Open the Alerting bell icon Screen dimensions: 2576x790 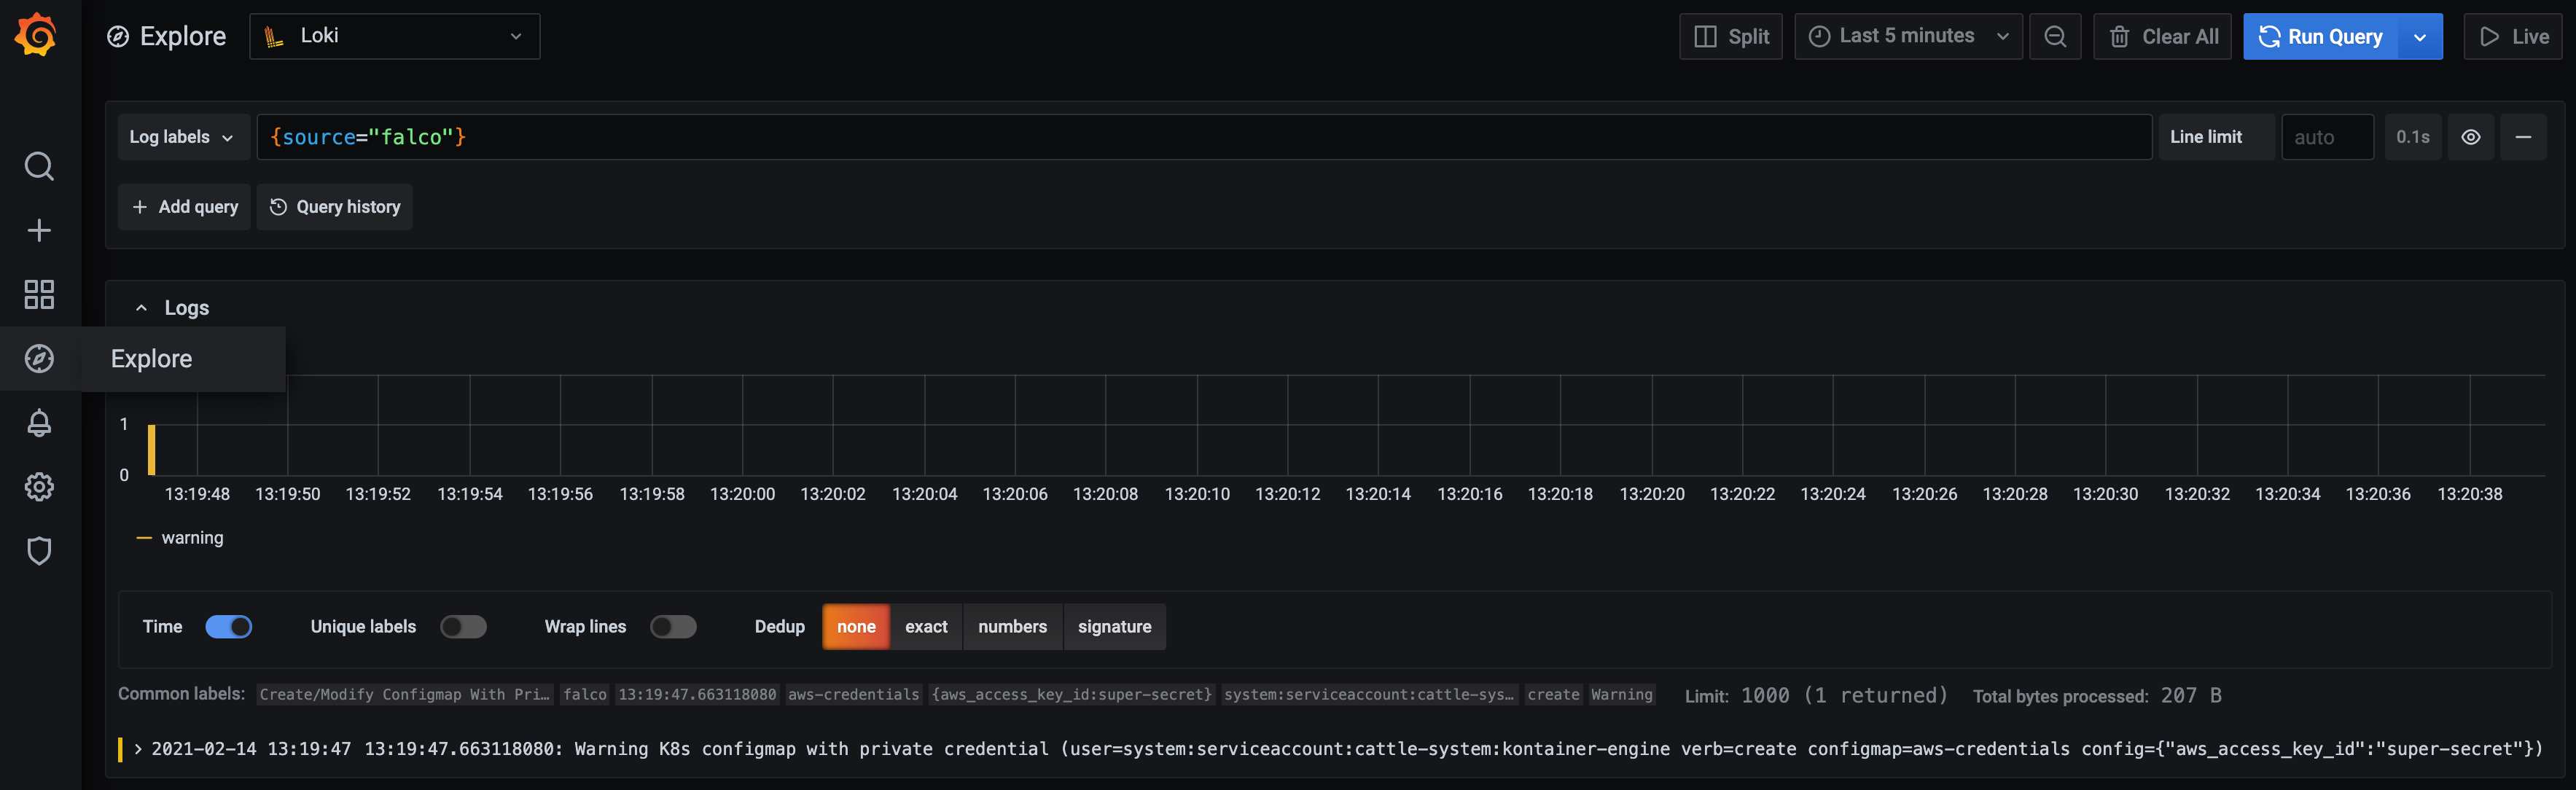[38, 422]
